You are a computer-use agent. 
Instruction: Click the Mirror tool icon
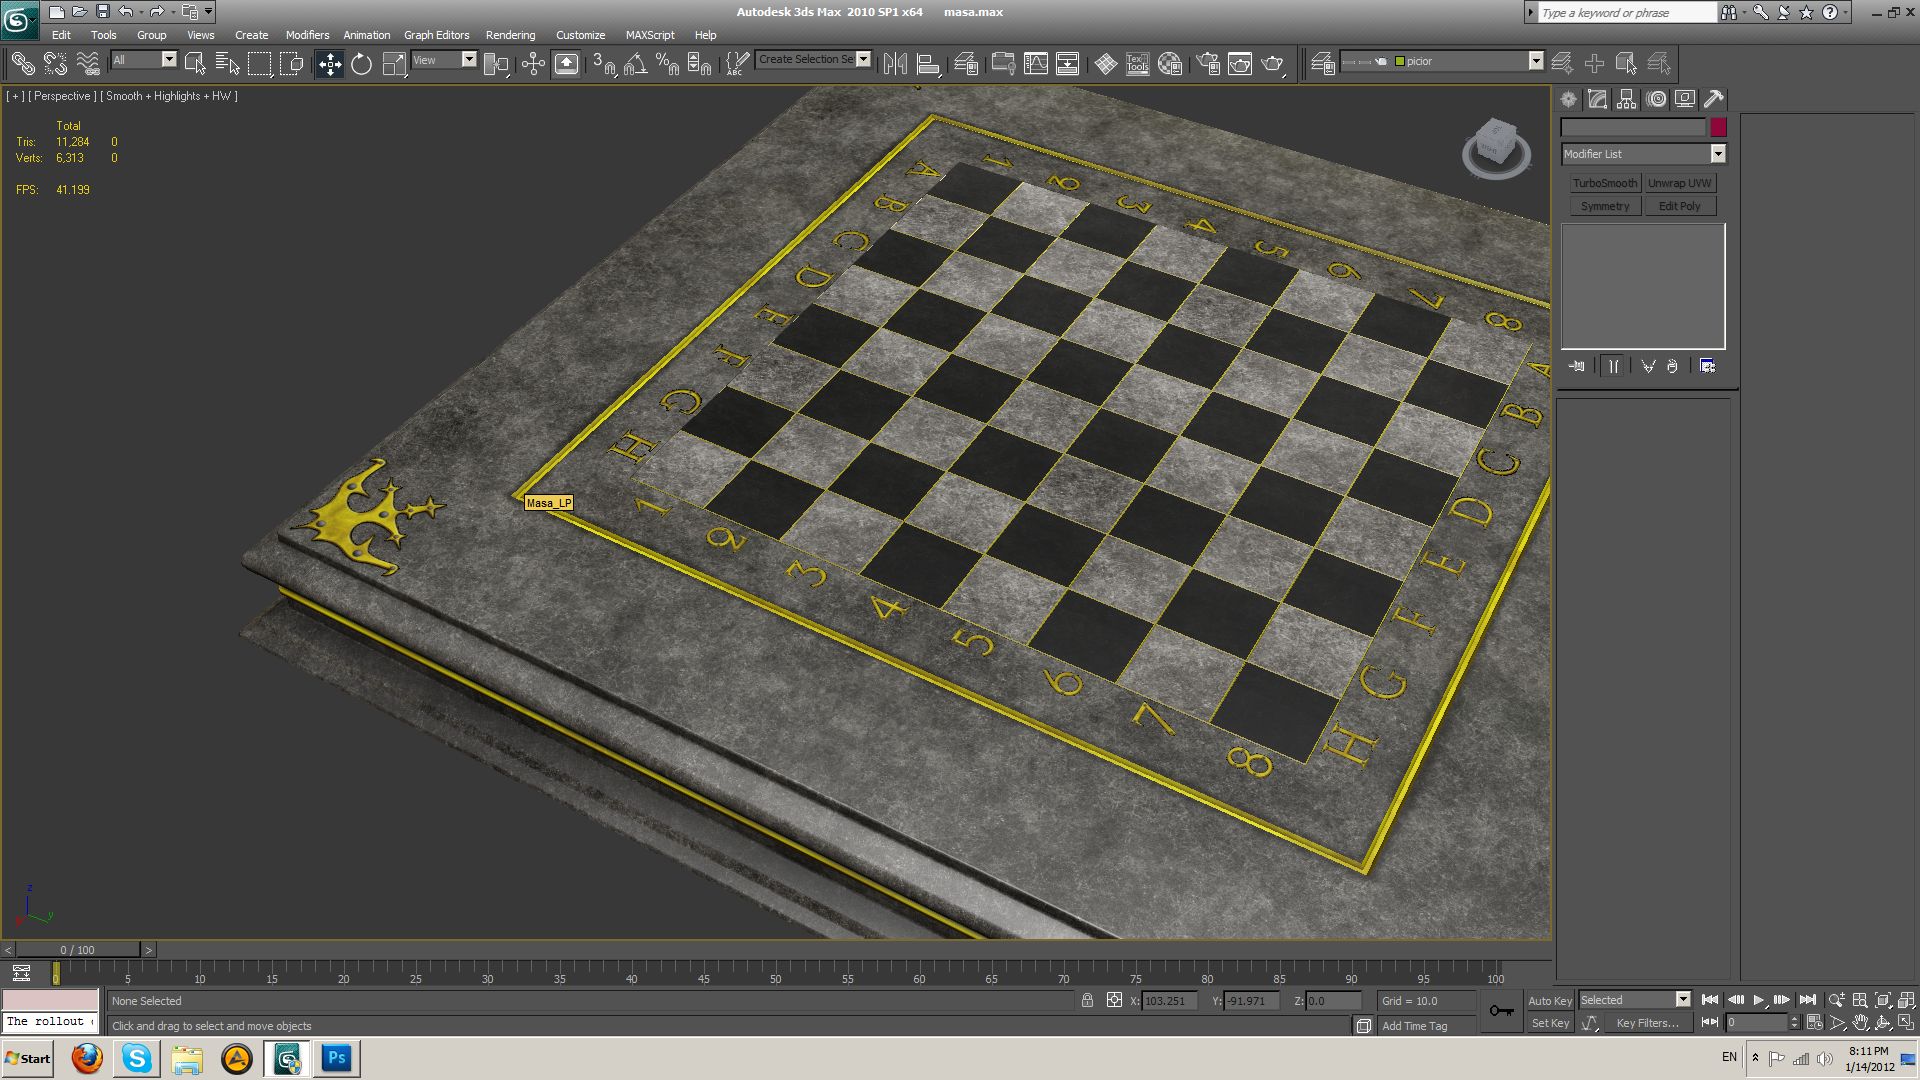tap(895, 64)
